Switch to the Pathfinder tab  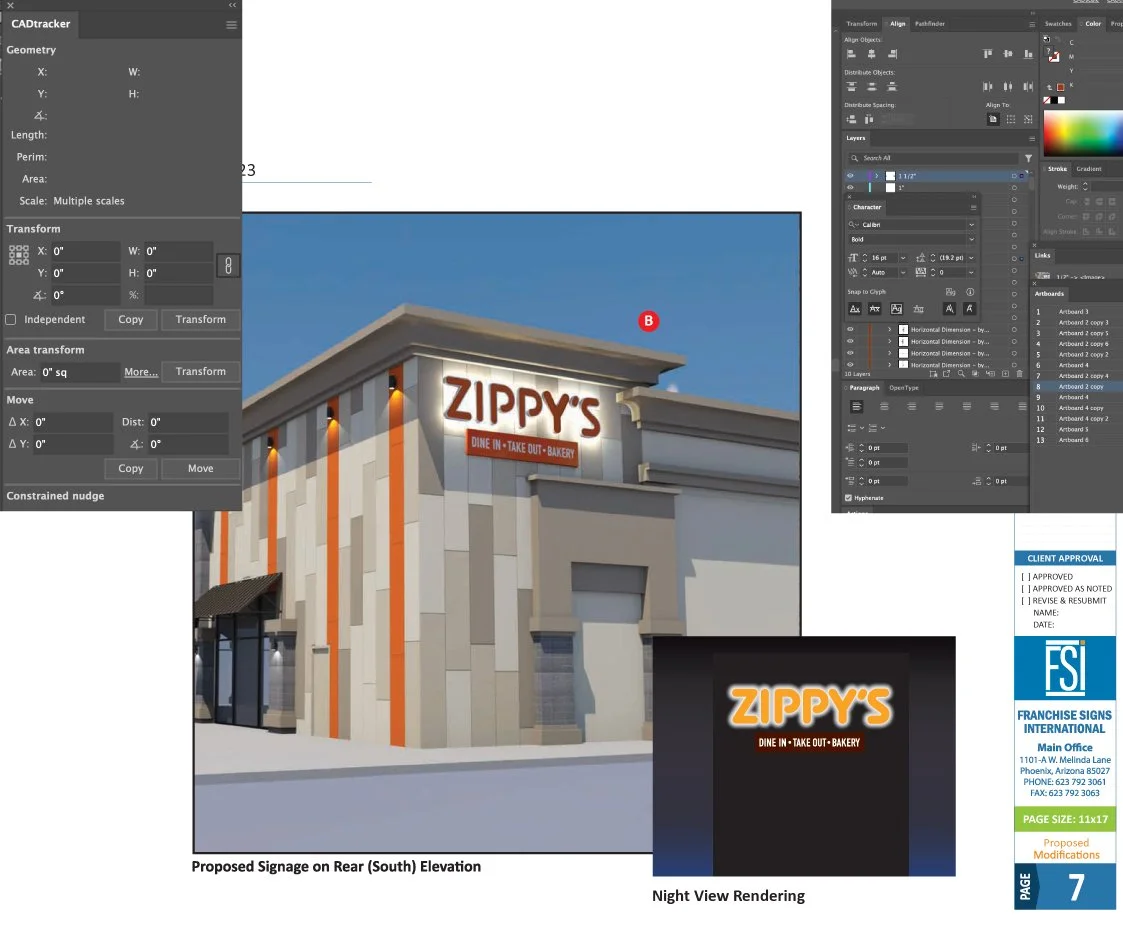click(930, 24)
